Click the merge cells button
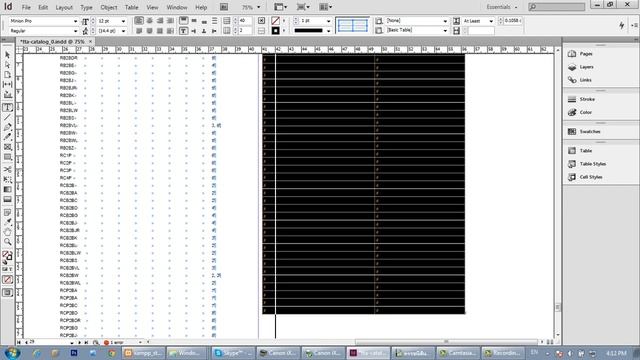640x360 pixels. pos(262,20)
